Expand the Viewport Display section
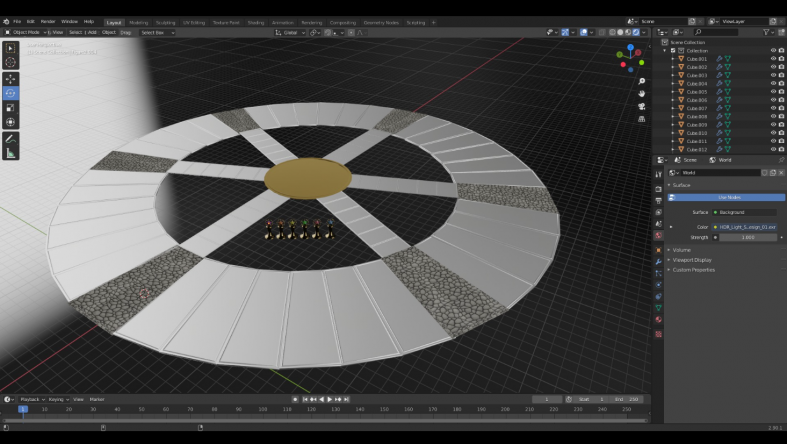787x444 pixels. point(693,260)
